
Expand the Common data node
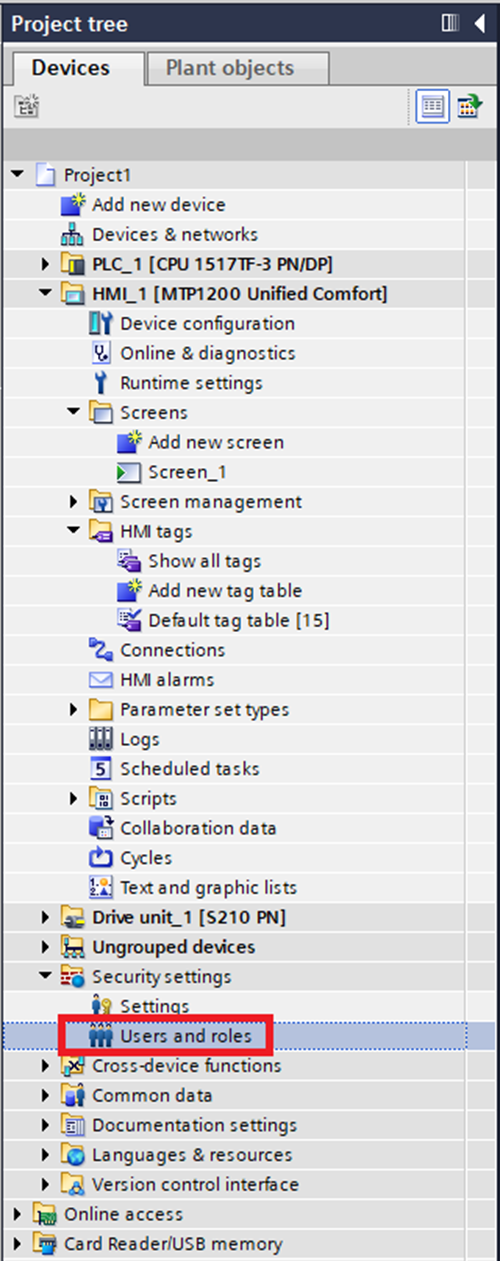point(46,1096)
